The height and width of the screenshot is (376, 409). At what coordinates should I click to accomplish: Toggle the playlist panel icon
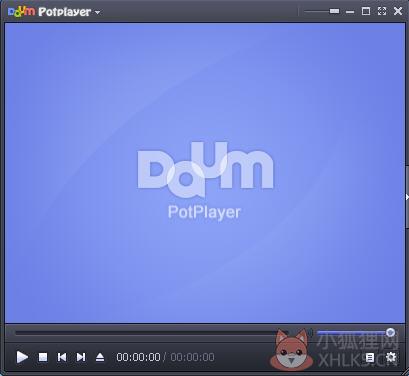click(x=370, y=358)
